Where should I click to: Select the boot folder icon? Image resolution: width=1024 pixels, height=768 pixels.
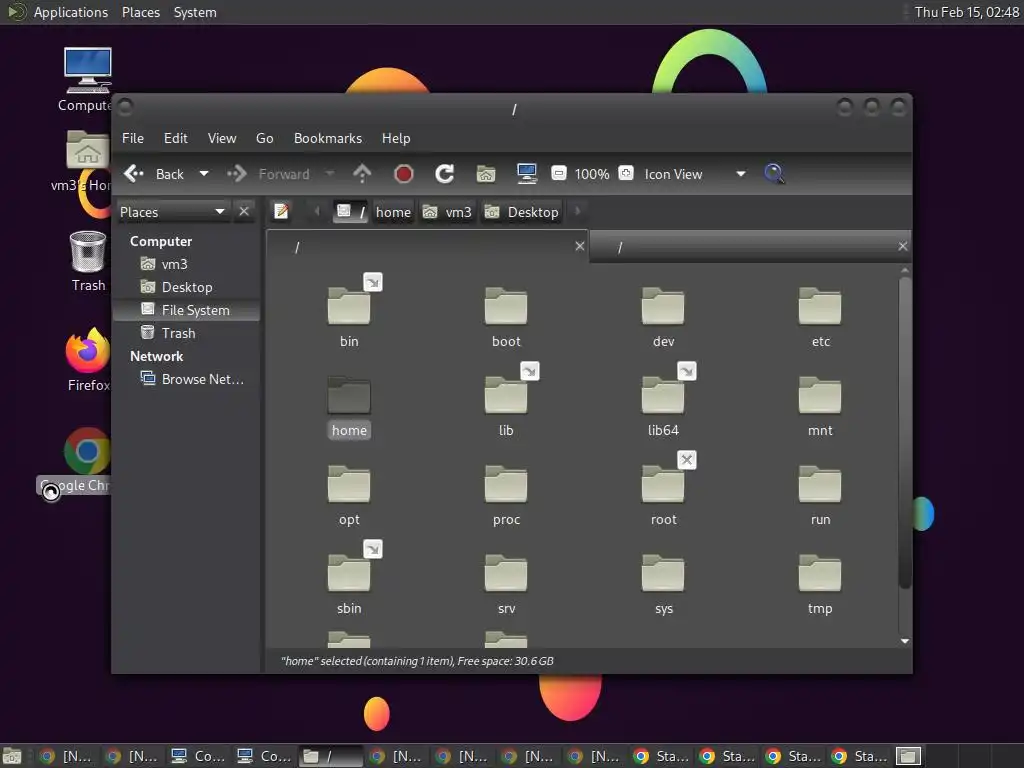point(506,306)
